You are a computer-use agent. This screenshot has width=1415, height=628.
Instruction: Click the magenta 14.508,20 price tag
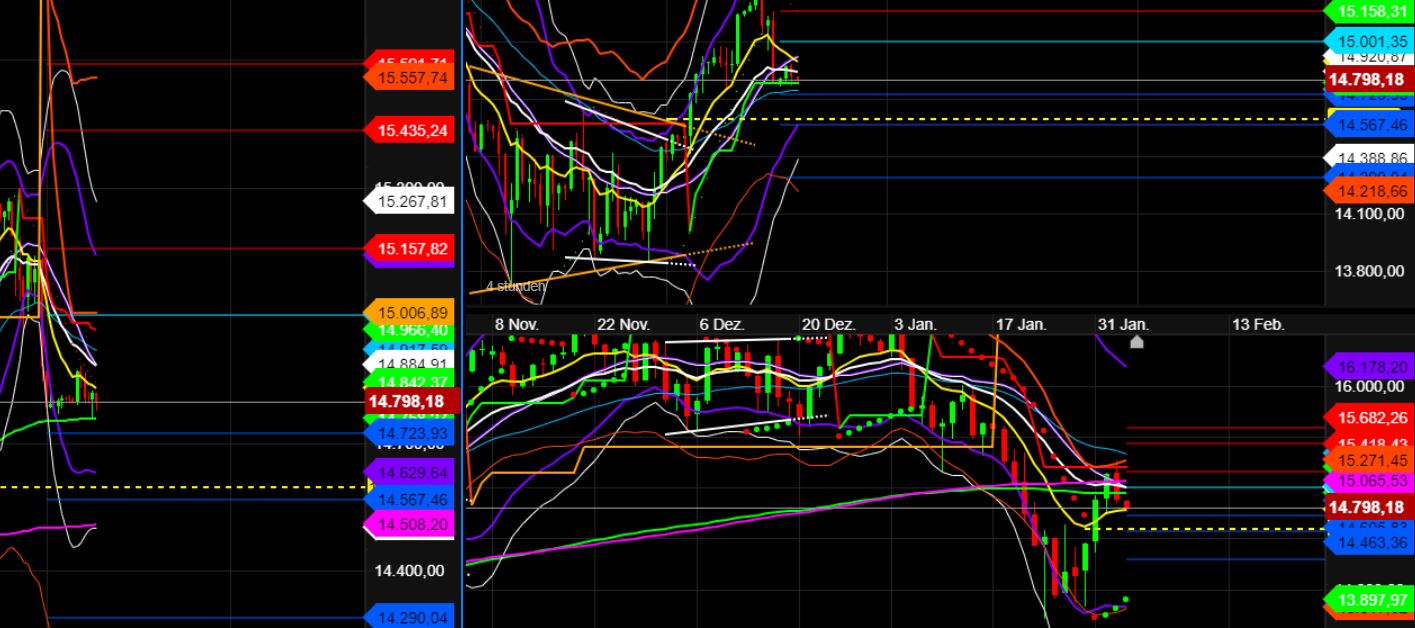[411, 522]
